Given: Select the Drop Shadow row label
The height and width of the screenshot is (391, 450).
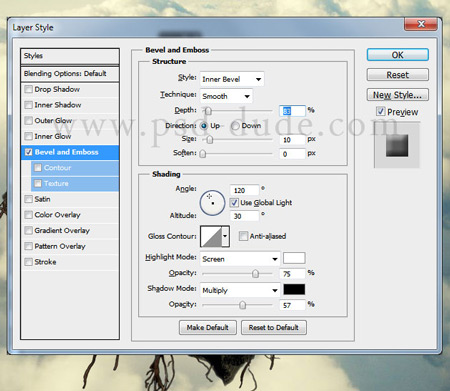Looking at the screenshot, I should point(57,89).
